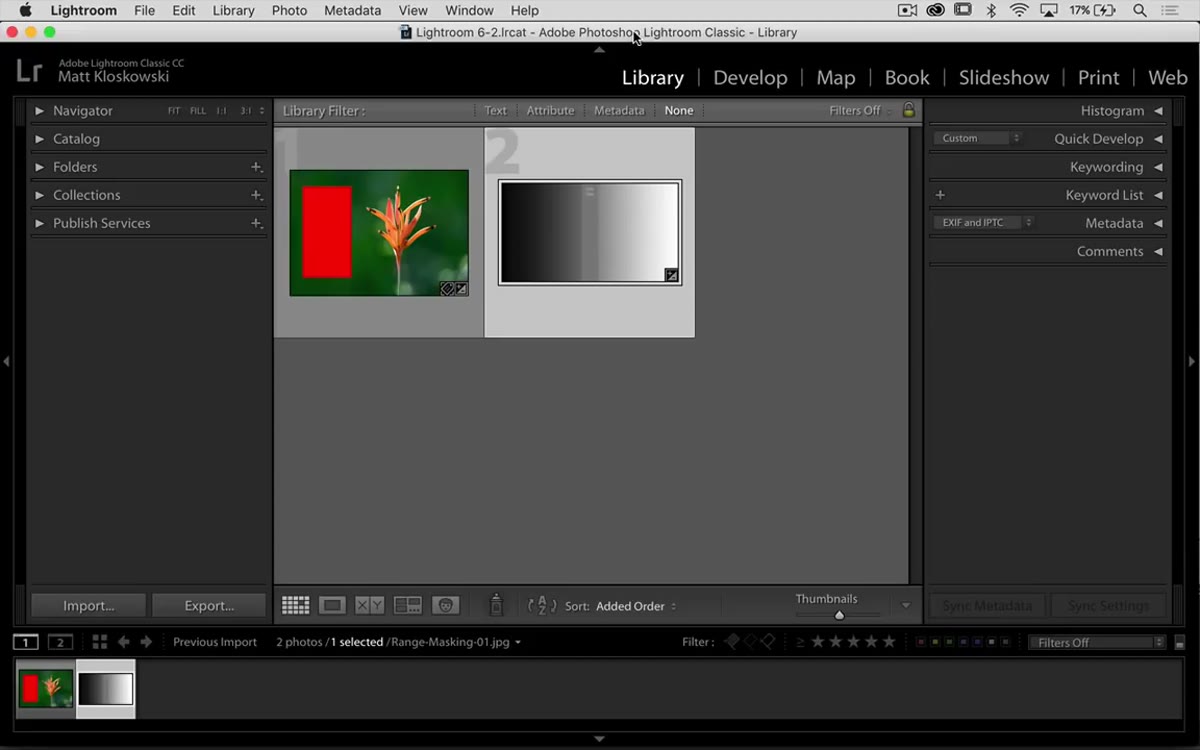Select the flower photo in grid
Viewport: 1200px width, 750px height.
[x=379, y=233]
